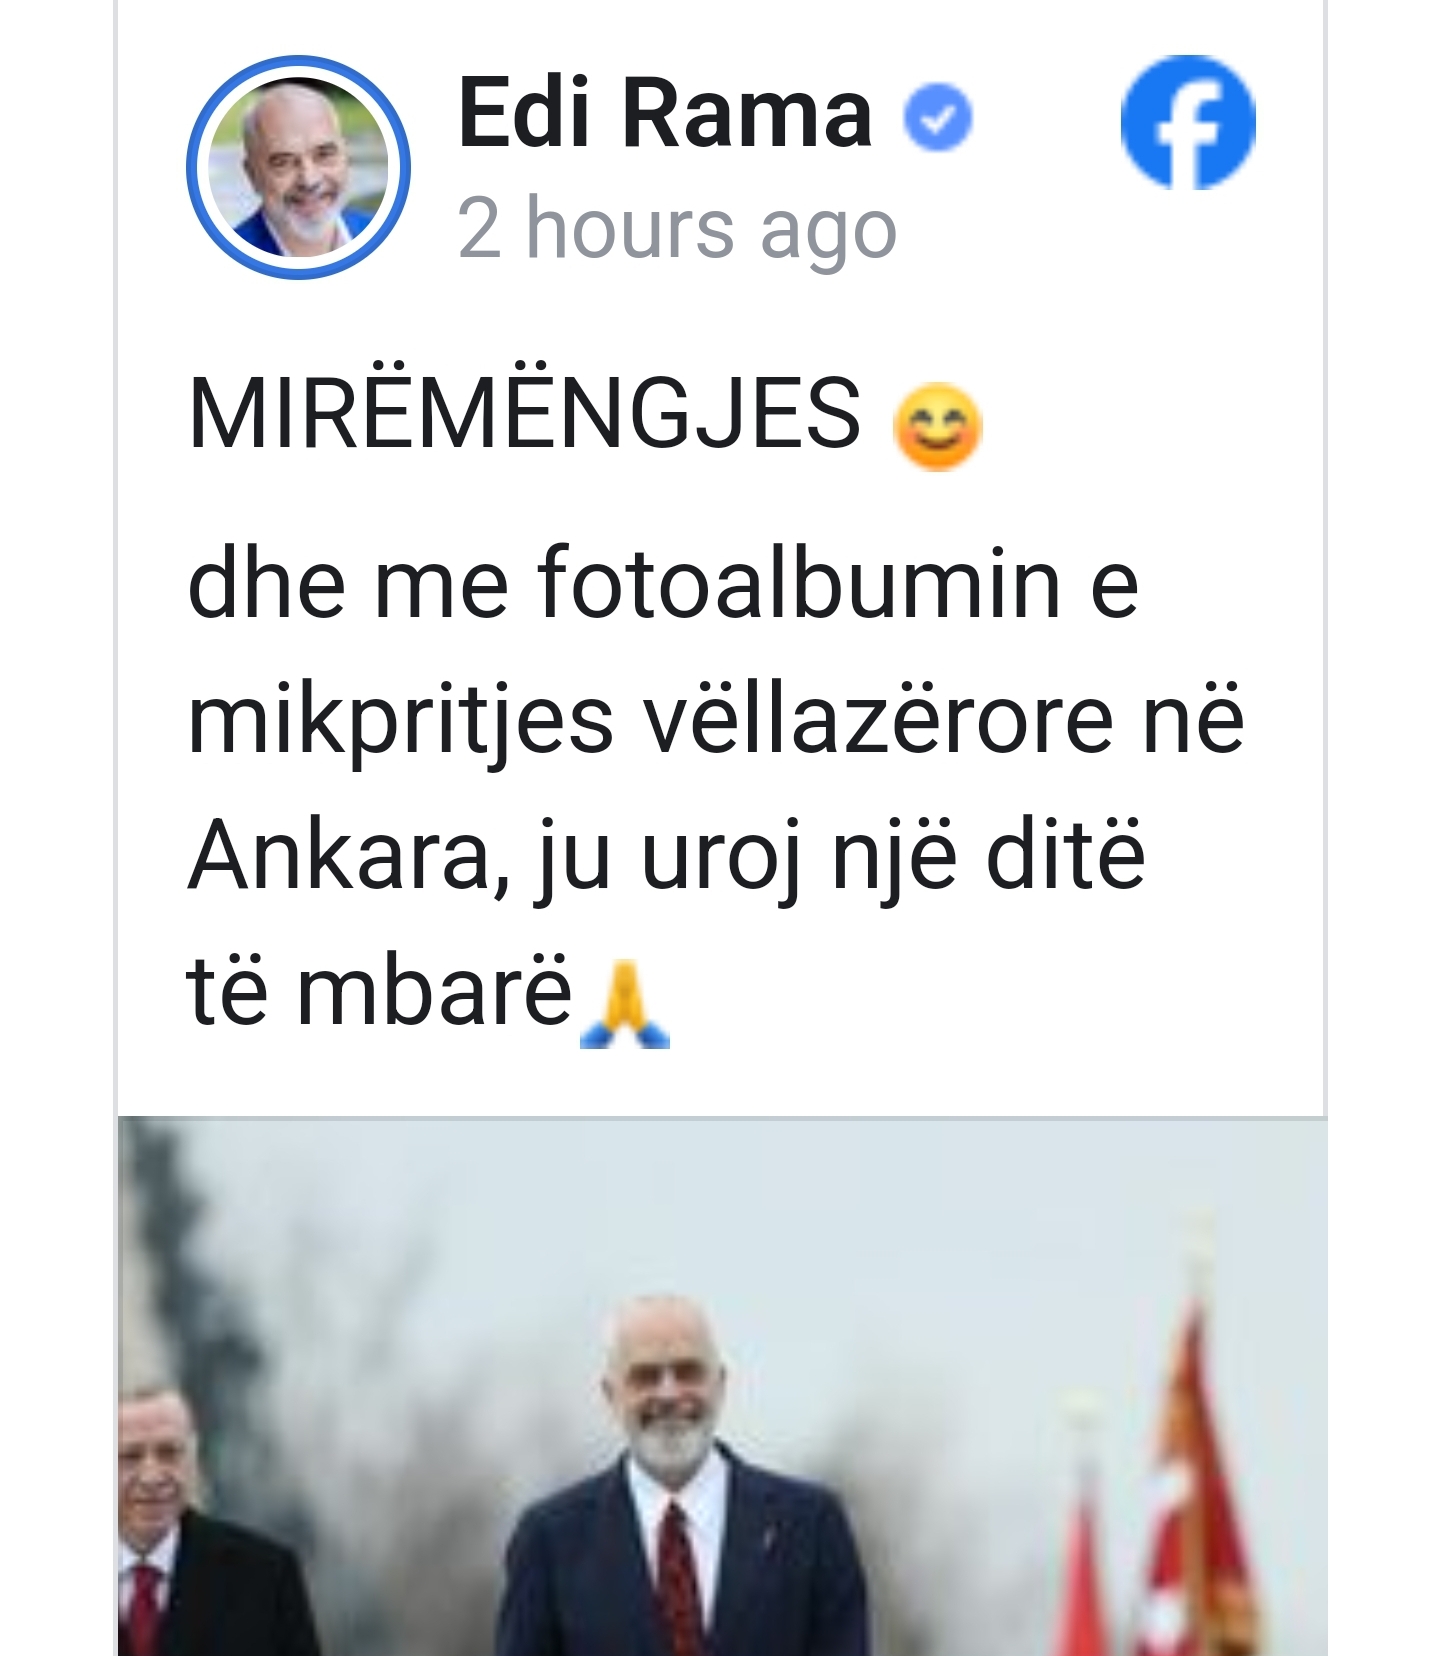This screenshot has width=1439, height=1656.
Task: Click the red flag in photo
Action: [x=1191, y=1480]
